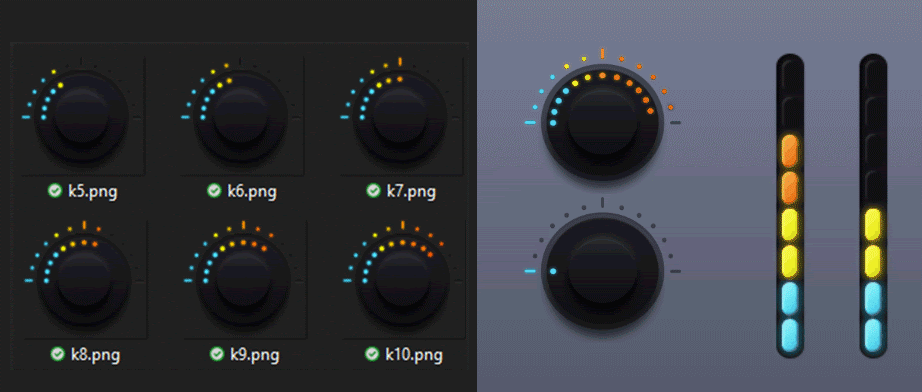Click the k10.png file name label
922x392 pixels.
pos(413,355)
